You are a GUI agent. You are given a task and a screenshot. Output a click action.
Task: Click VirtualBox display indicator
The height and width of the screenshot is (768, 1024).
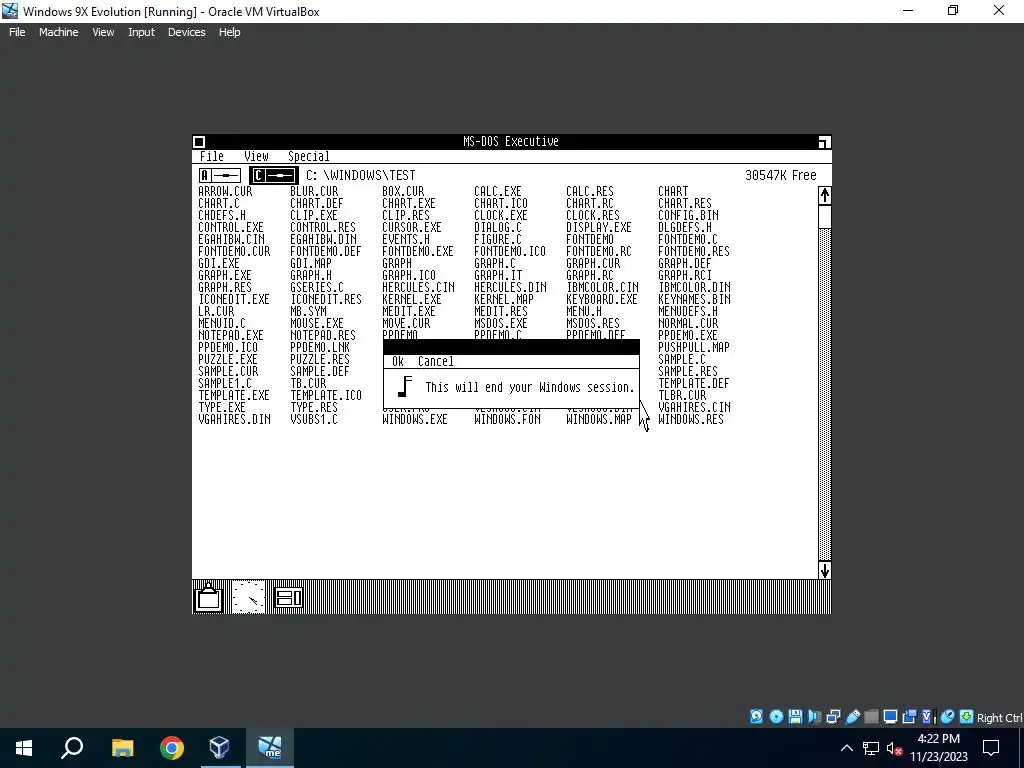[889, 716]
